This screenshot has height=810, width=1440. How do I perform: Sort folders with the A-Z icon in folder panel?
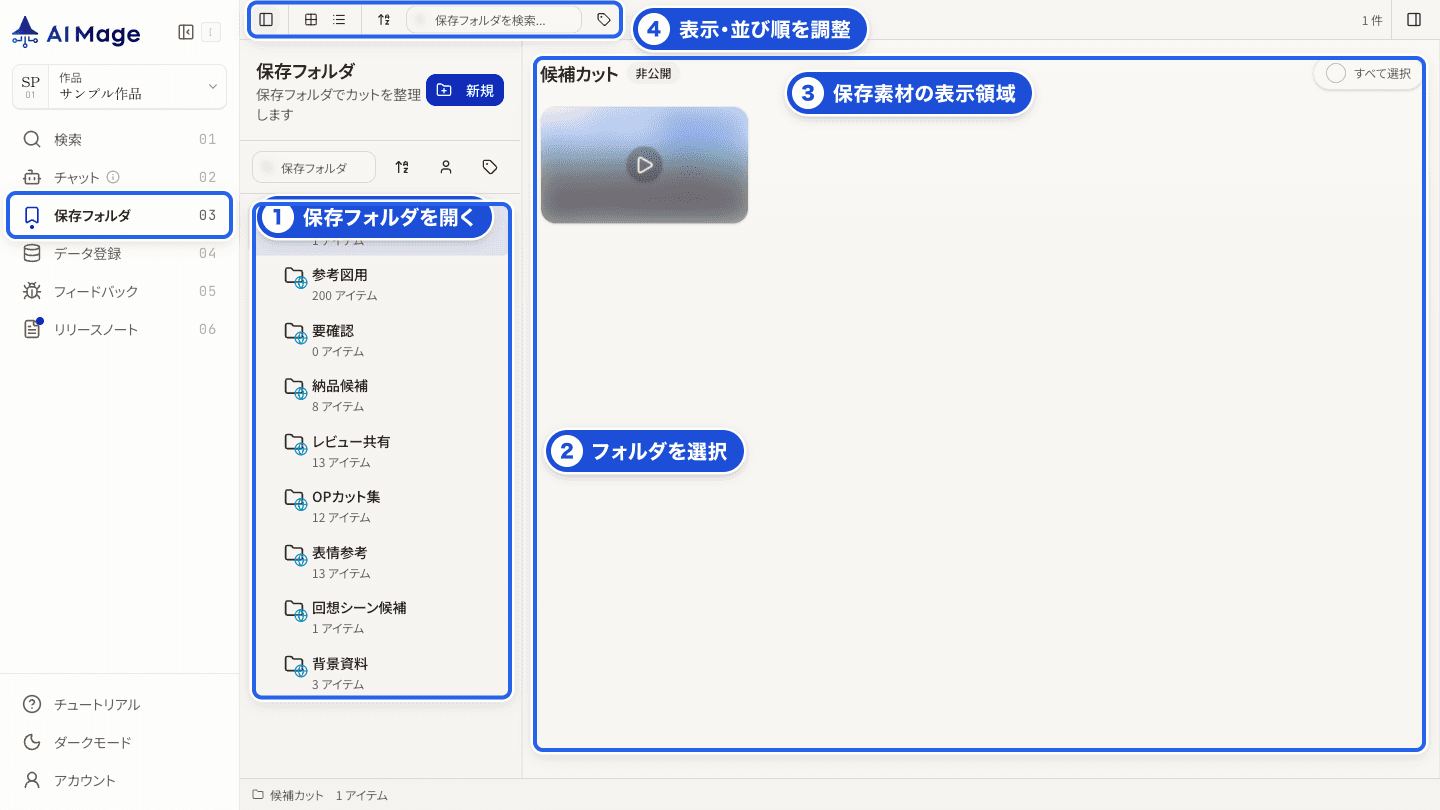[402, 167]
